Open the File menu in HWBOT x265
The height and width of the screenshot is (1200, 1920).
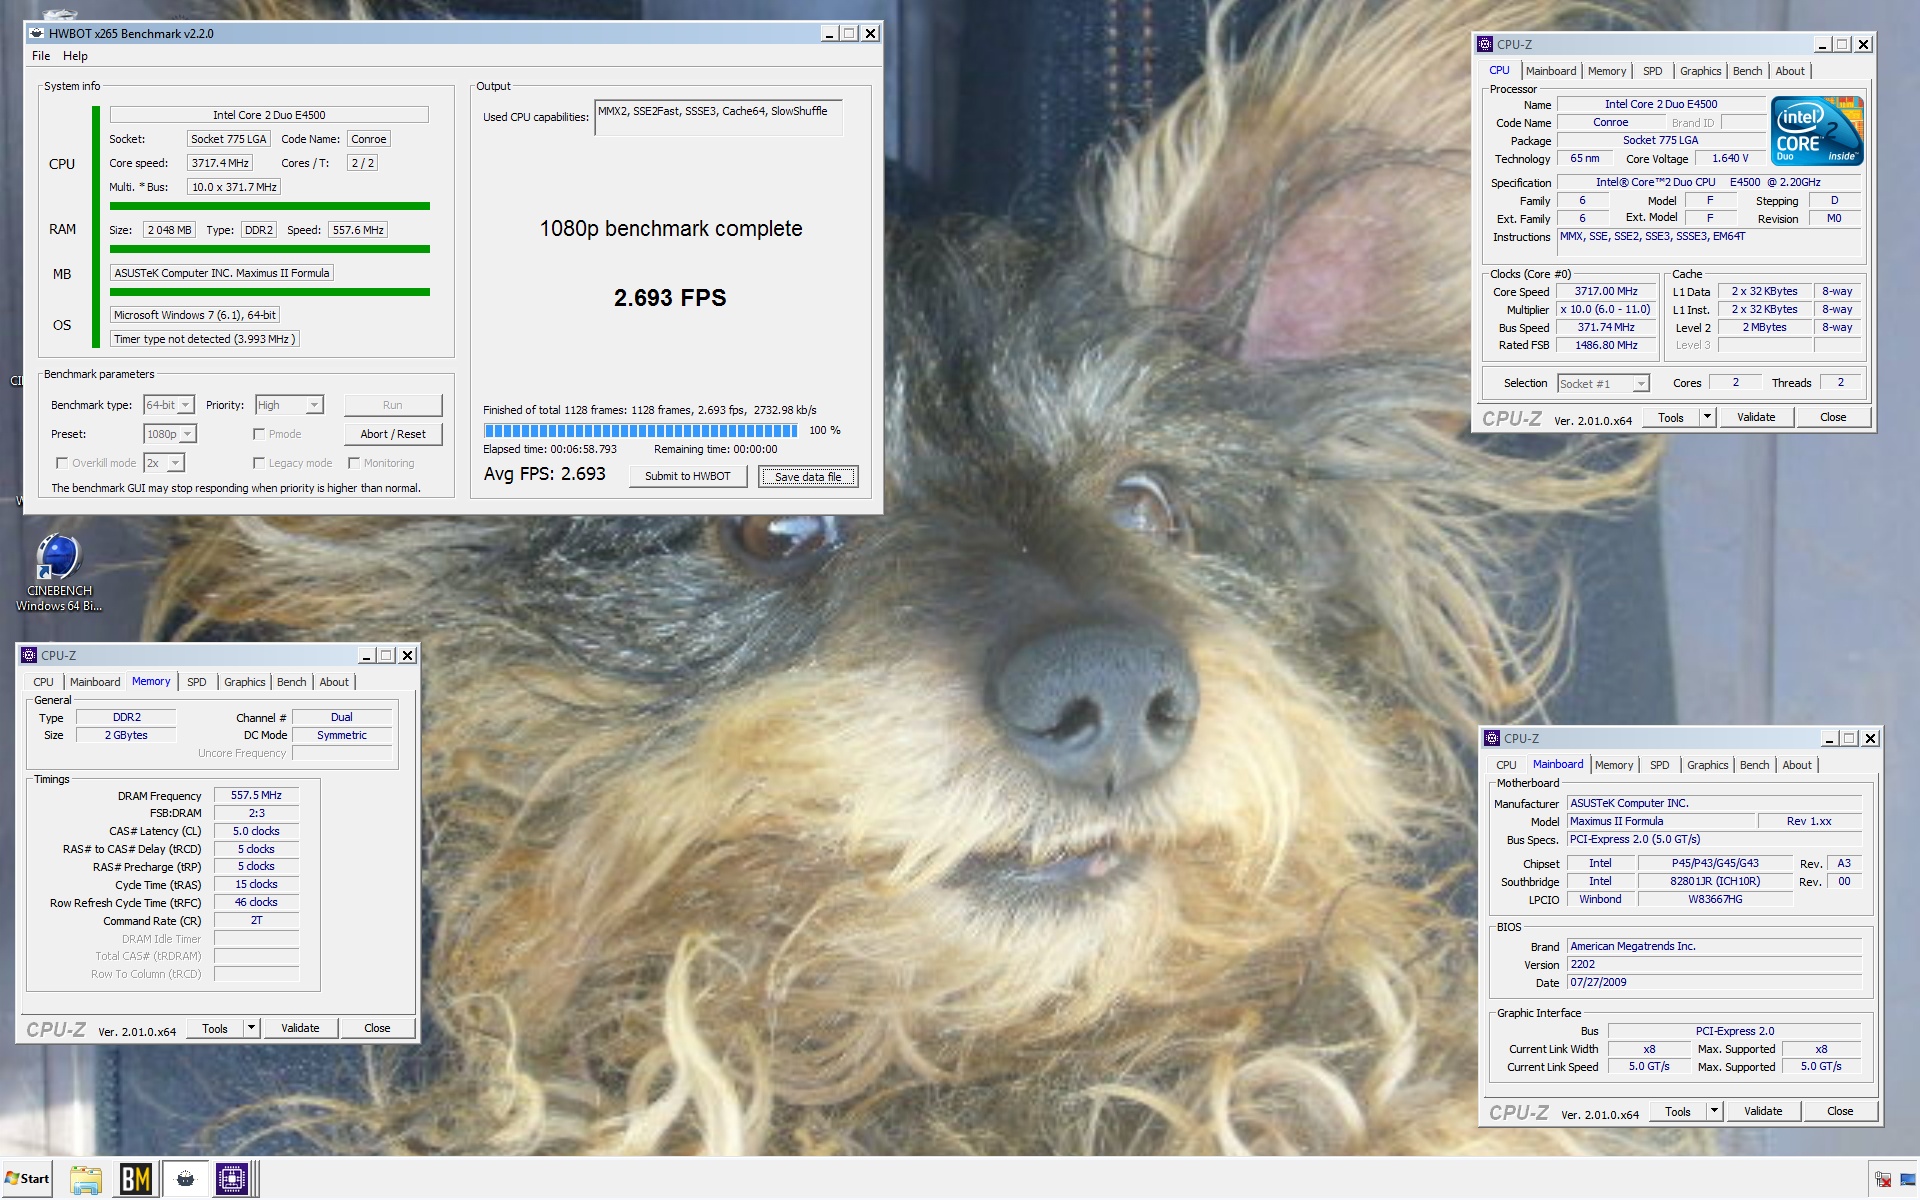click(41, 56)
